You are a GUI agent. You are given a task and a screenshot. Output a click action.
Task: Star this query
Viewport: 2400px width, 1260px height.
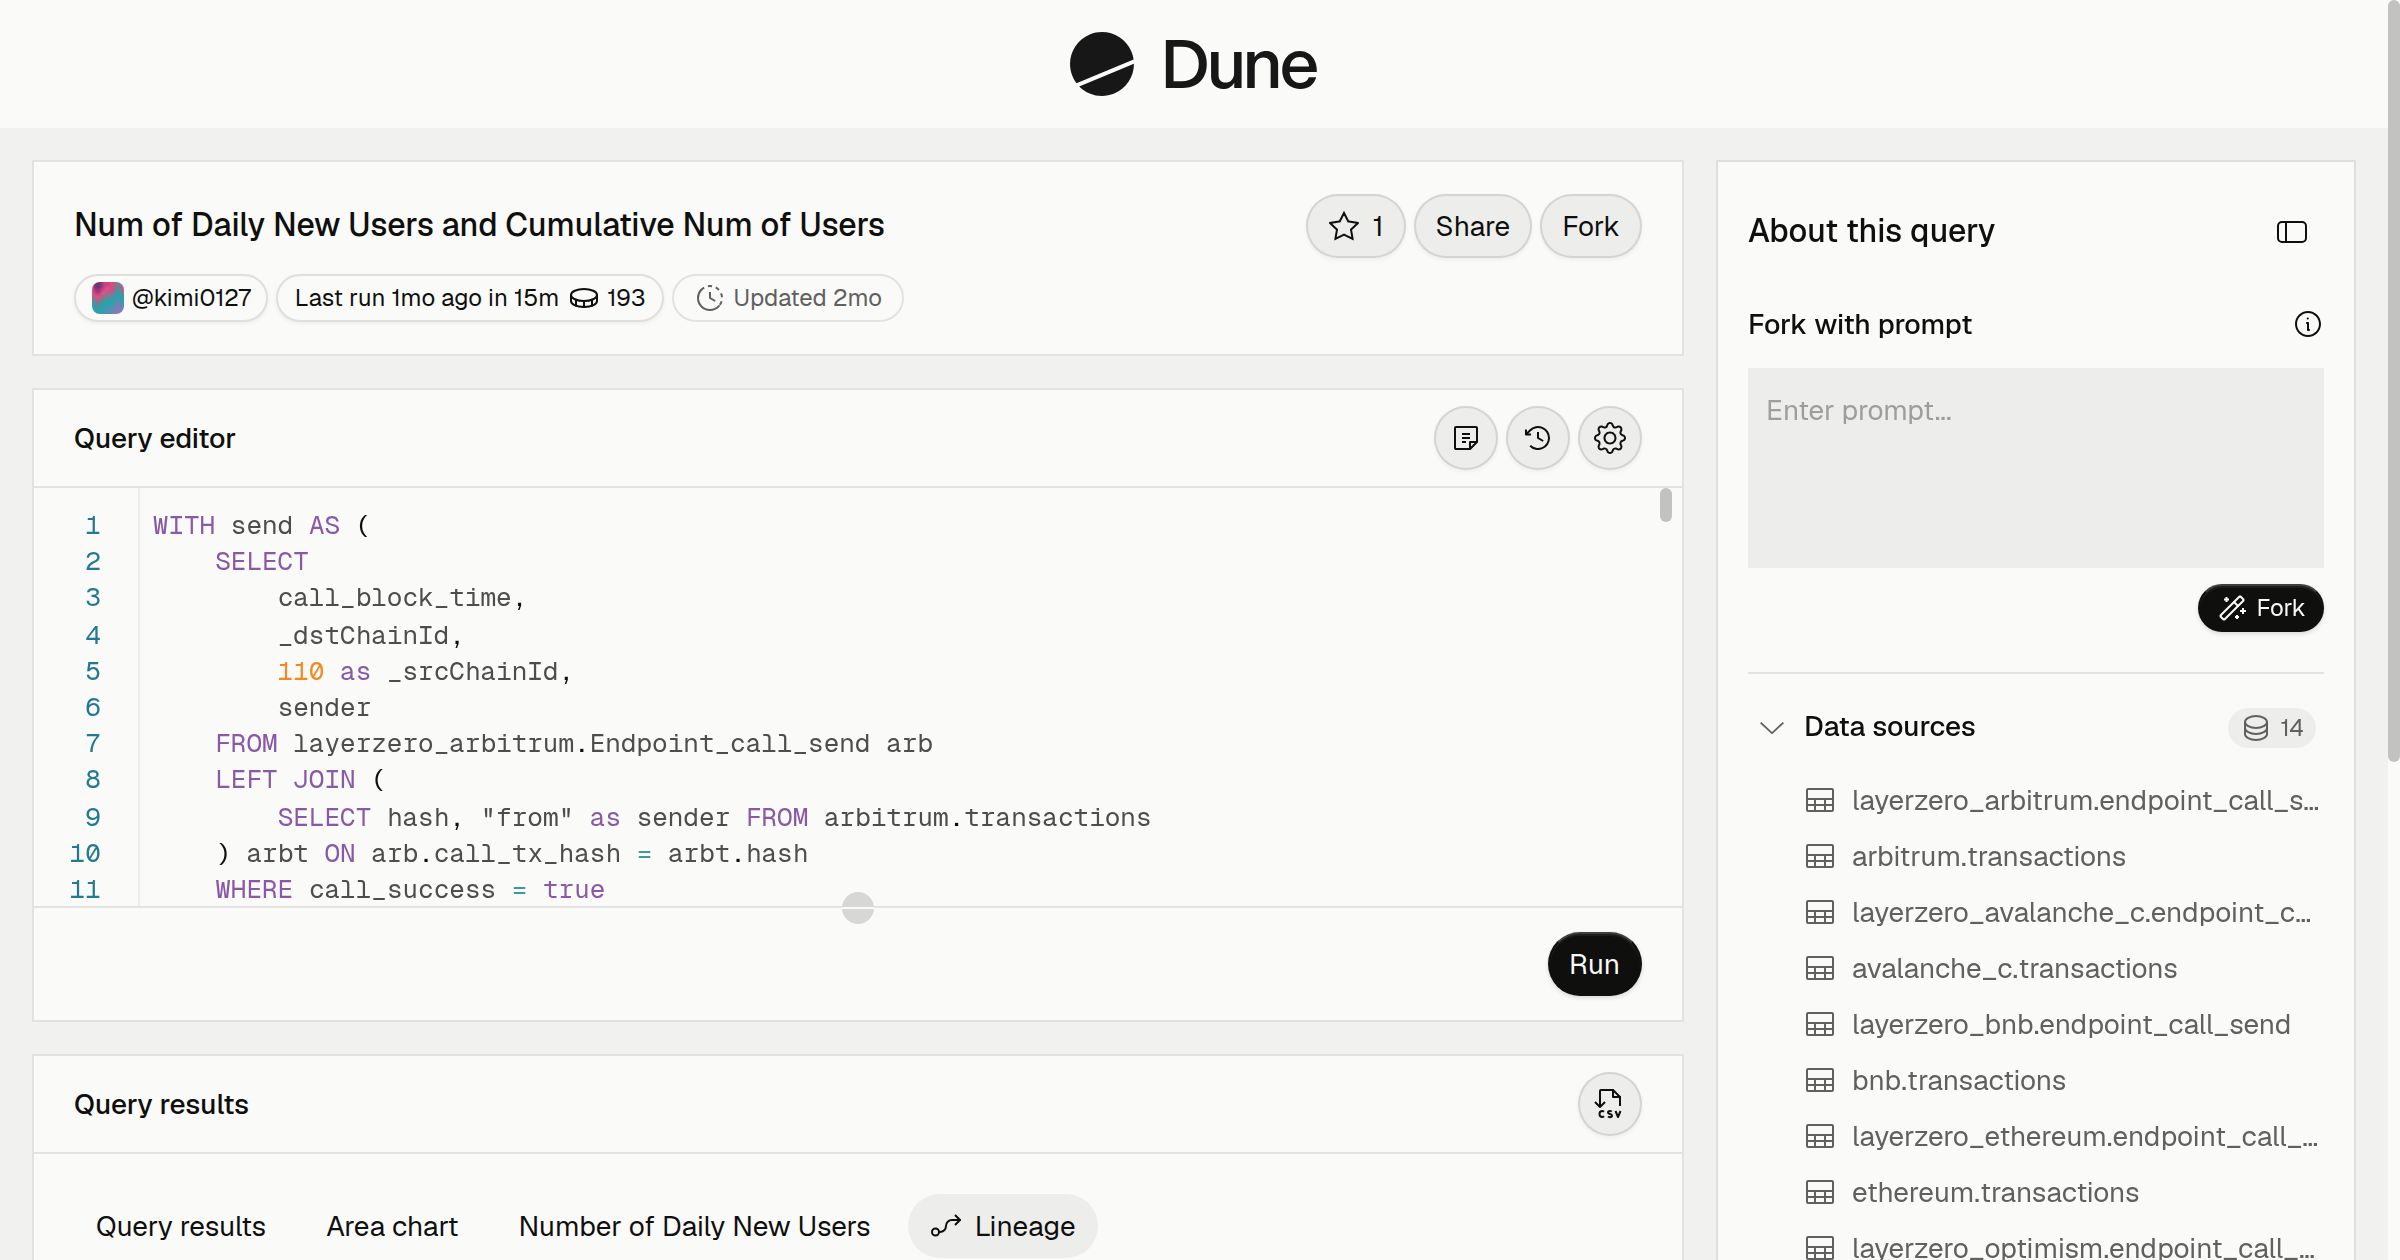1355,226
